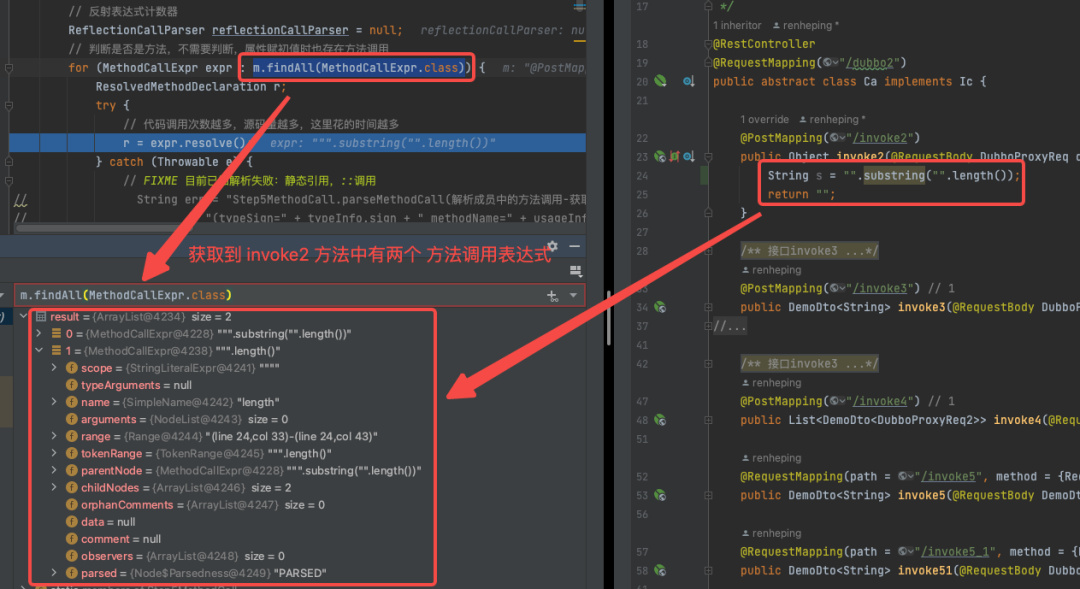Open the /invoke4 mapping link

pos(880,401)
